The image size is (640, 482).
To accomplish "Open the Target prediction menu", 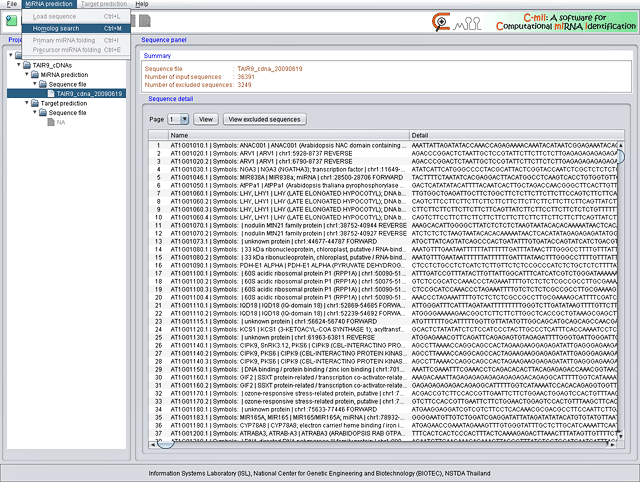I will click(104, 4).
